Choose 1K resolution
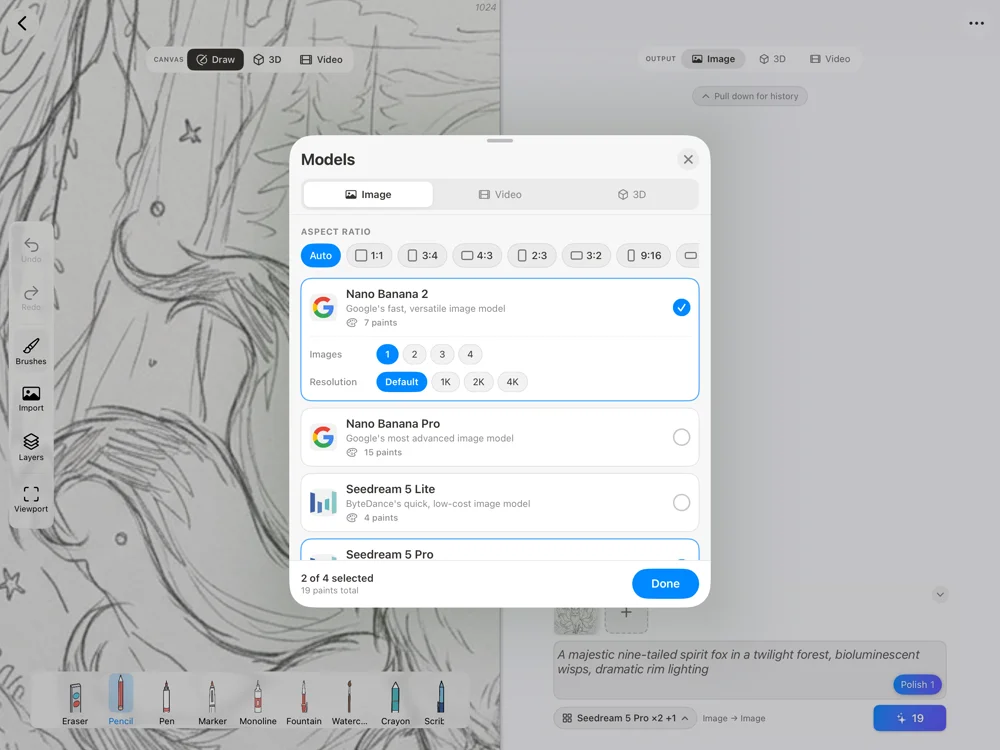The image size is (1000, 750). 446,382
